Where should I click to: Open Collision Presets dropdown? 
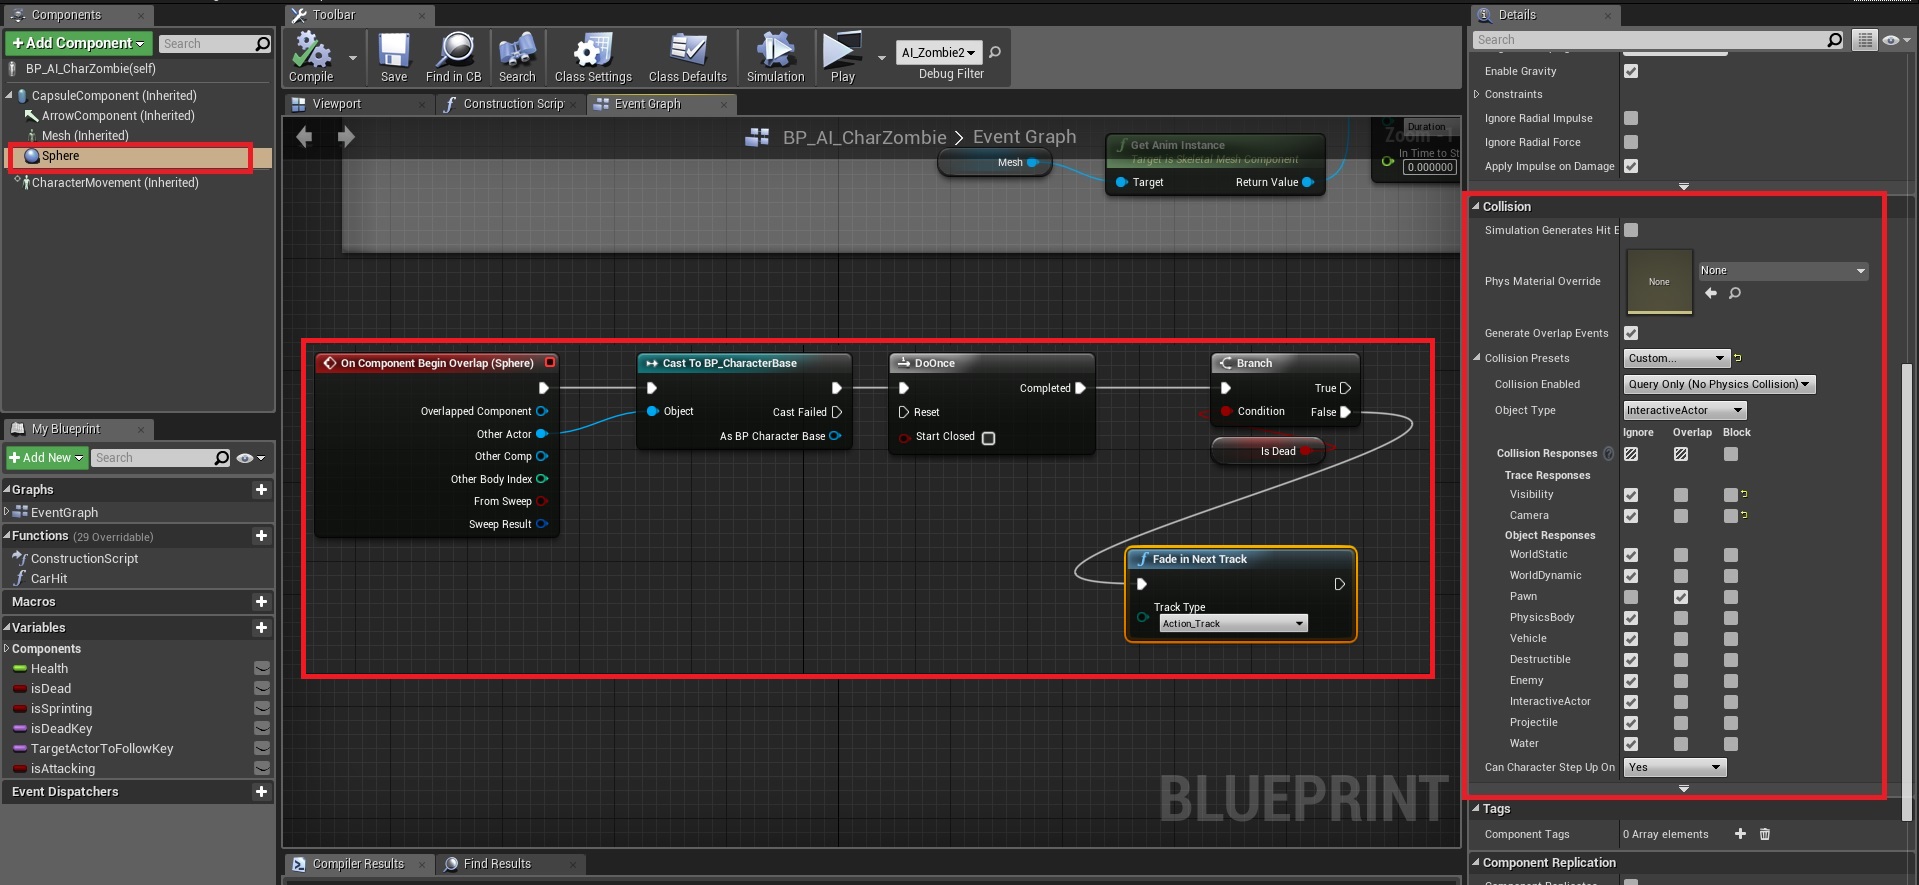[x=1676, y=358]
